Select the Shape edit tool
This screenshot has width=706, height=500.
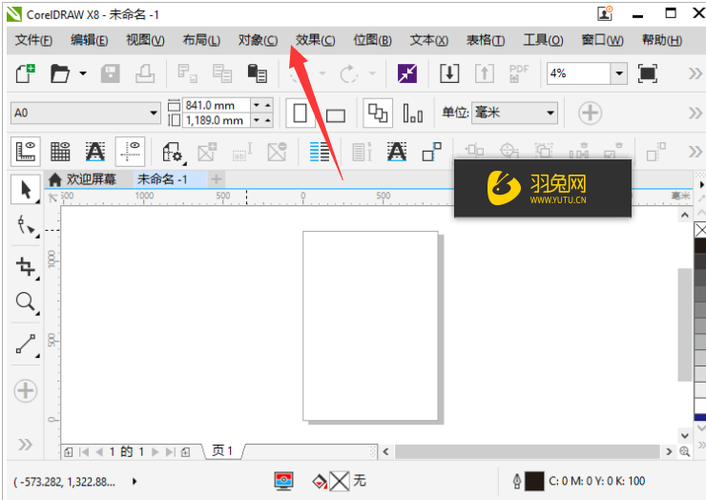click(26, 225)
